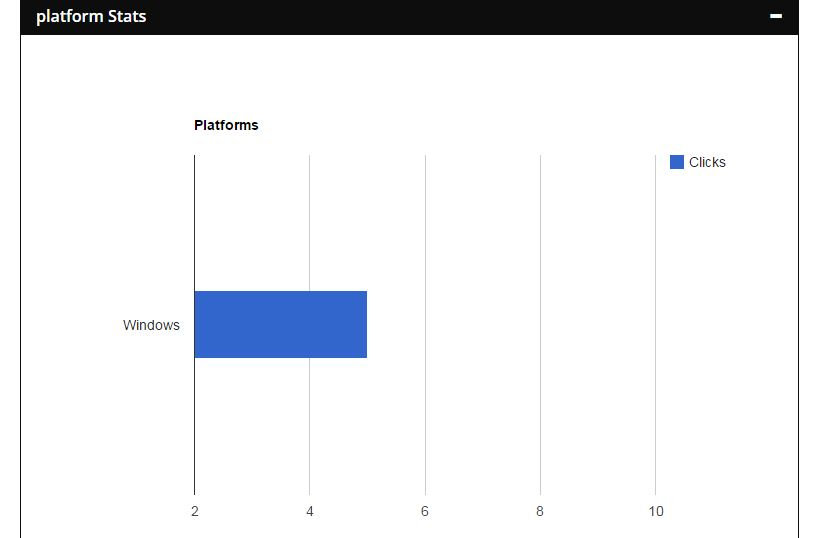The height and width of the screenshot is (538, 821).
Task: Click the axis tick label 4
Action: [310, 512]
